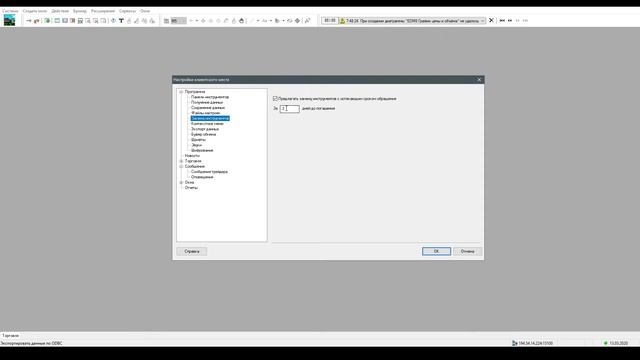Collapse the Сообщения tree node

[181, 166]
